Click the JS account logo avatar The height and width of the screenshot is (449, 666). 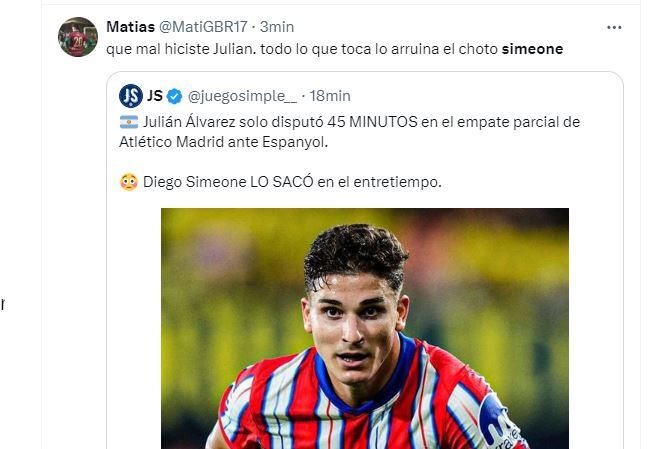pyautogui.click(x=131, y=96)
